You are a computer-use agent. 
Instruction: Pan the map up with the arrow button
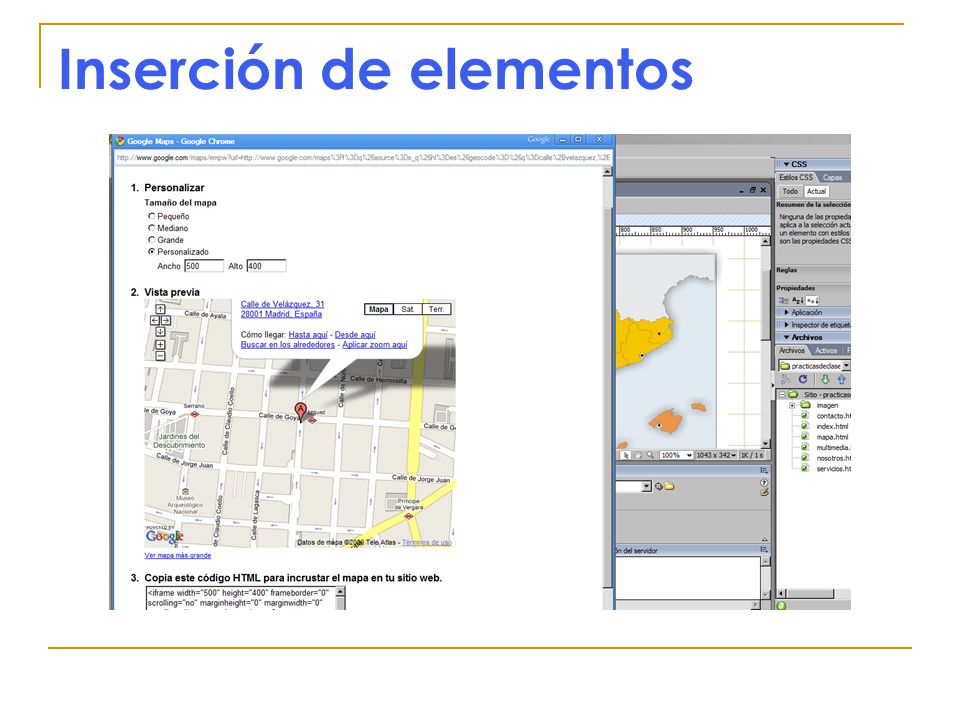[160, 309]
